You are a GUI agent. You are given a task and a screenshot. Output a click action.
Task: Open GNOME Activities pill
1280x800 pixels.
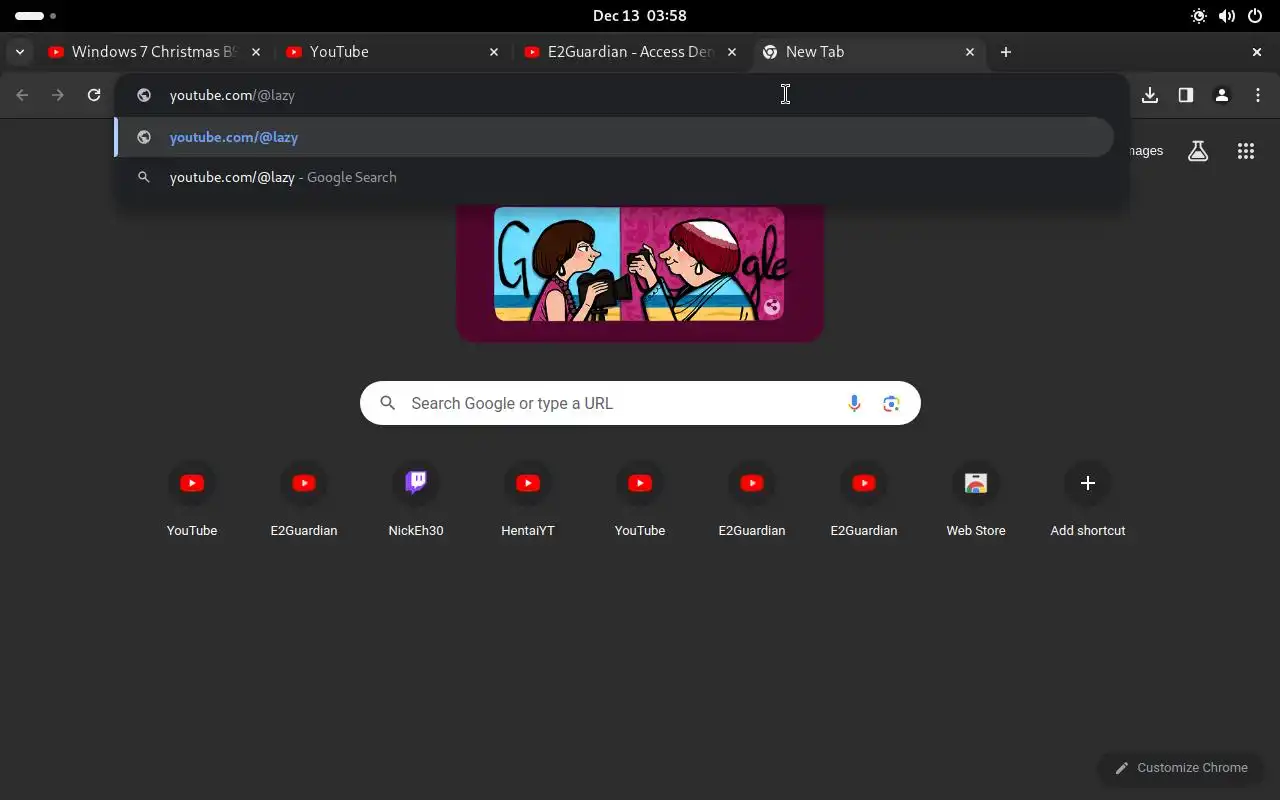36,16
